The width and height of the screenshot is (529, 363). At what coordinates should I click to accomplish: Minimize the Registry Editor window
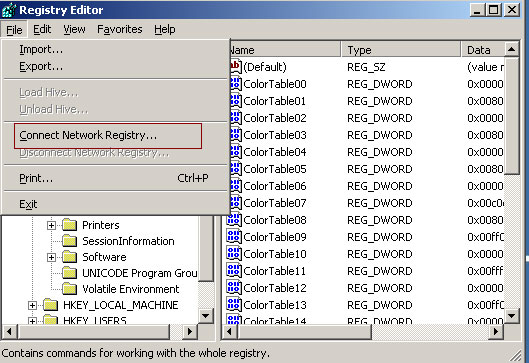click(x=478, y=9)
